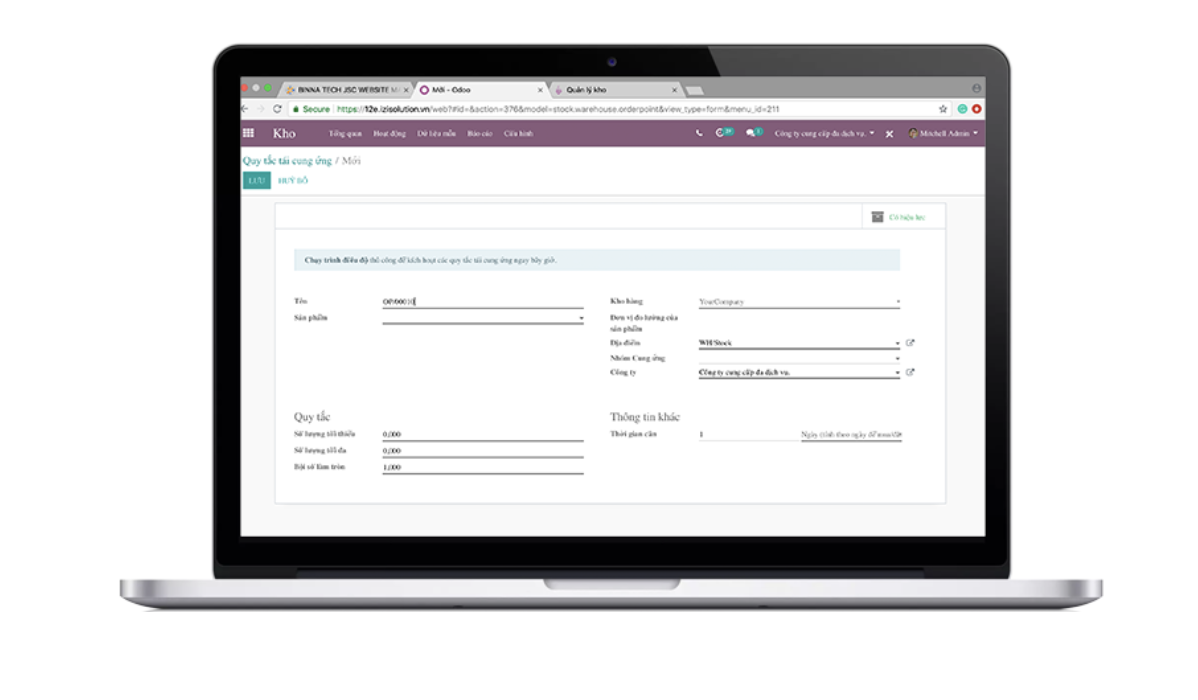This screenshot has height=700, width=1198.
Task: Go to Quy tắc tái cung ứng breadcrumb
Action: coord(286,161)
